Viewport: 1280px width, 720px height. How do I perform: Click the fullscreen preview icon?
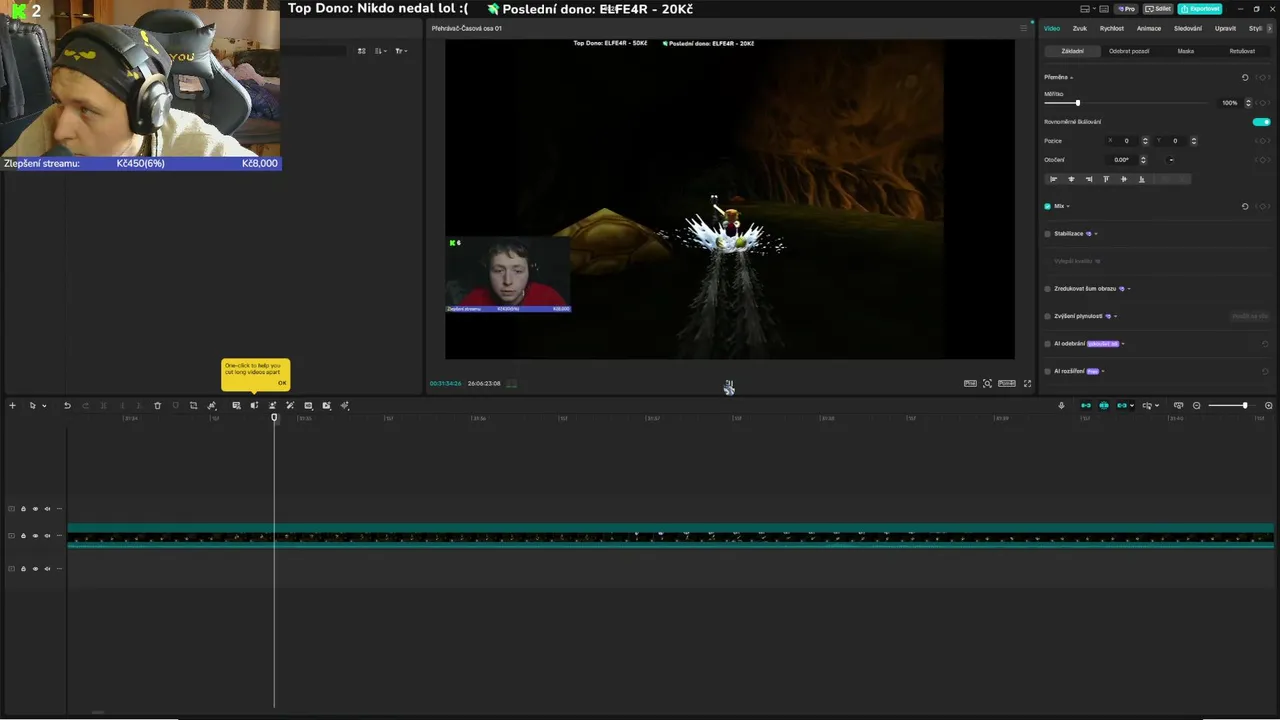tap(1027, 383)
